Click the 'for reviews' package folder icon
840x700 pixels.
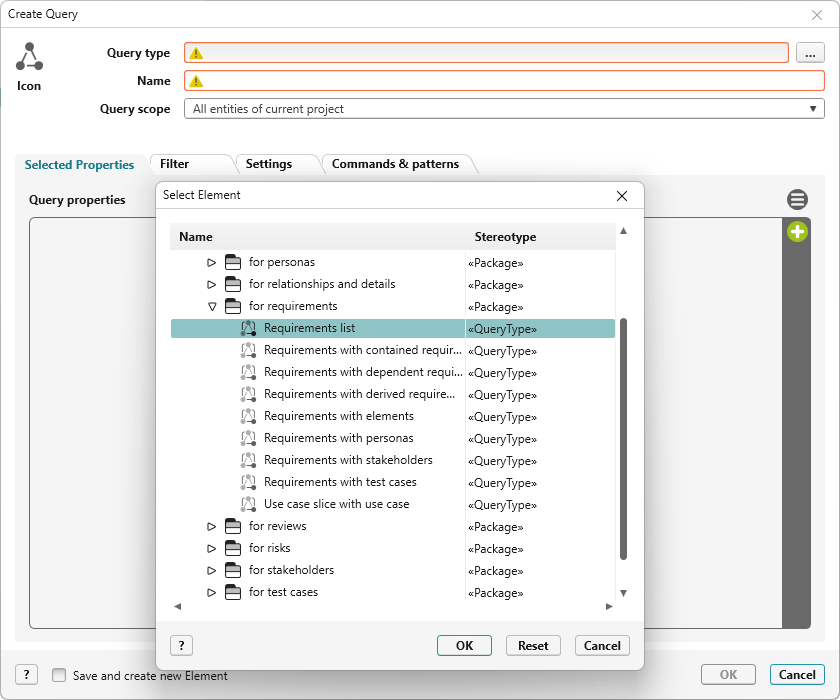pos(233,526)
